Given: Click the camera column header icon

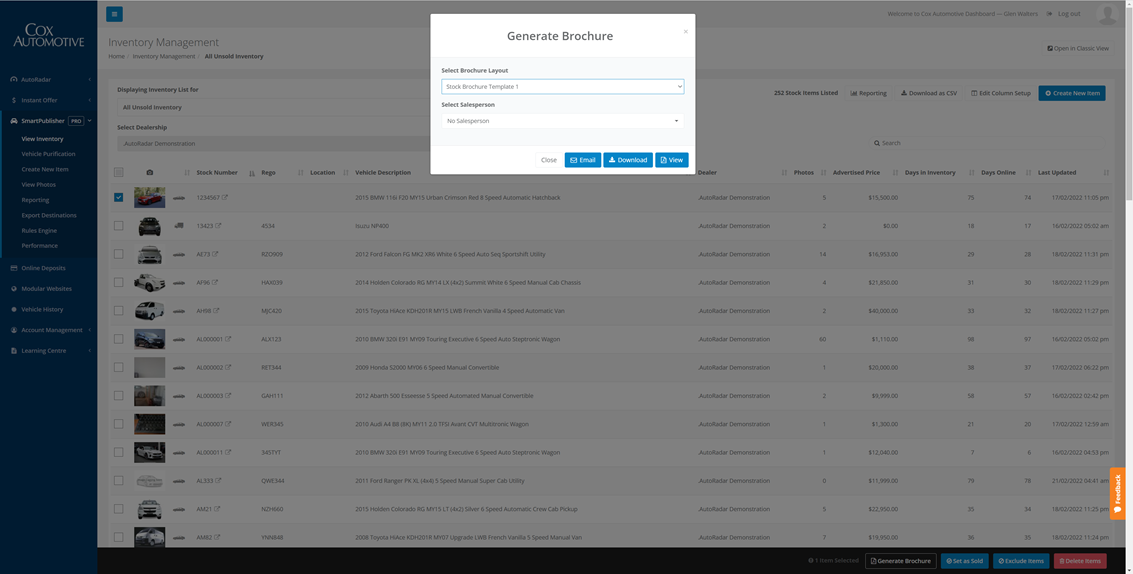Looking at the screenshot, I should coord(150,173).
